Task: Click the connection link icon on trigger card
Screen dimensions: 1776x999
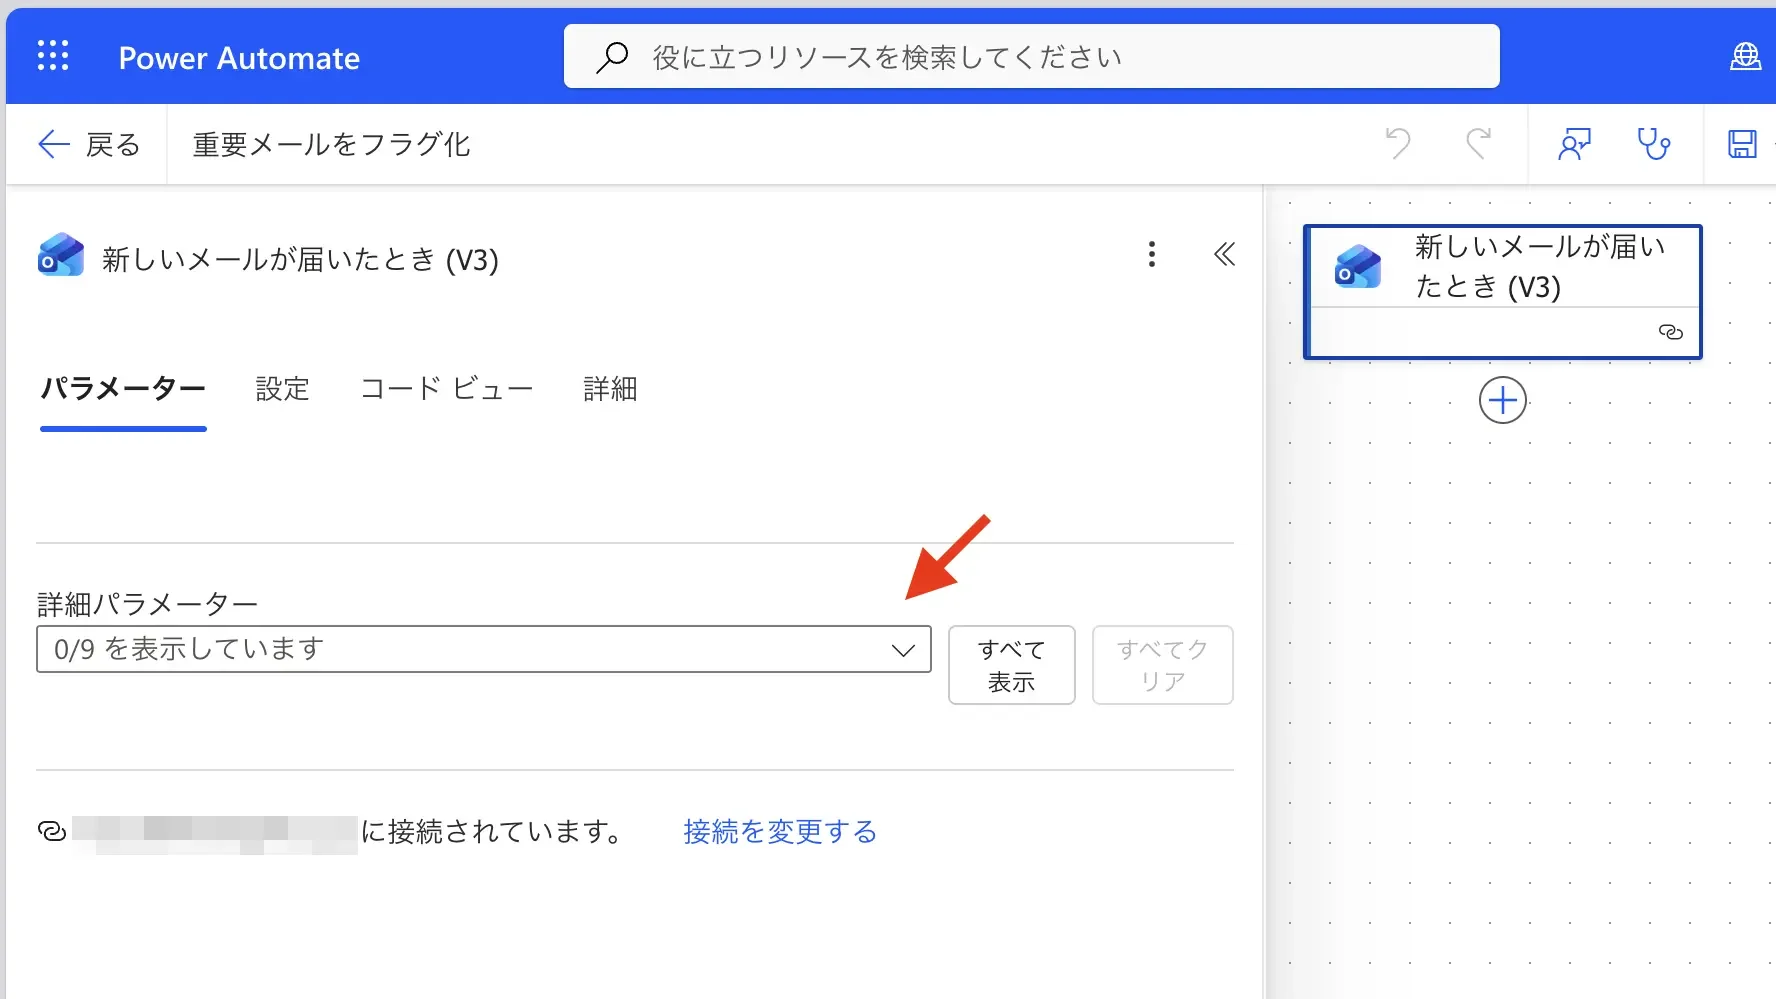Action: tap(1670, 332)
